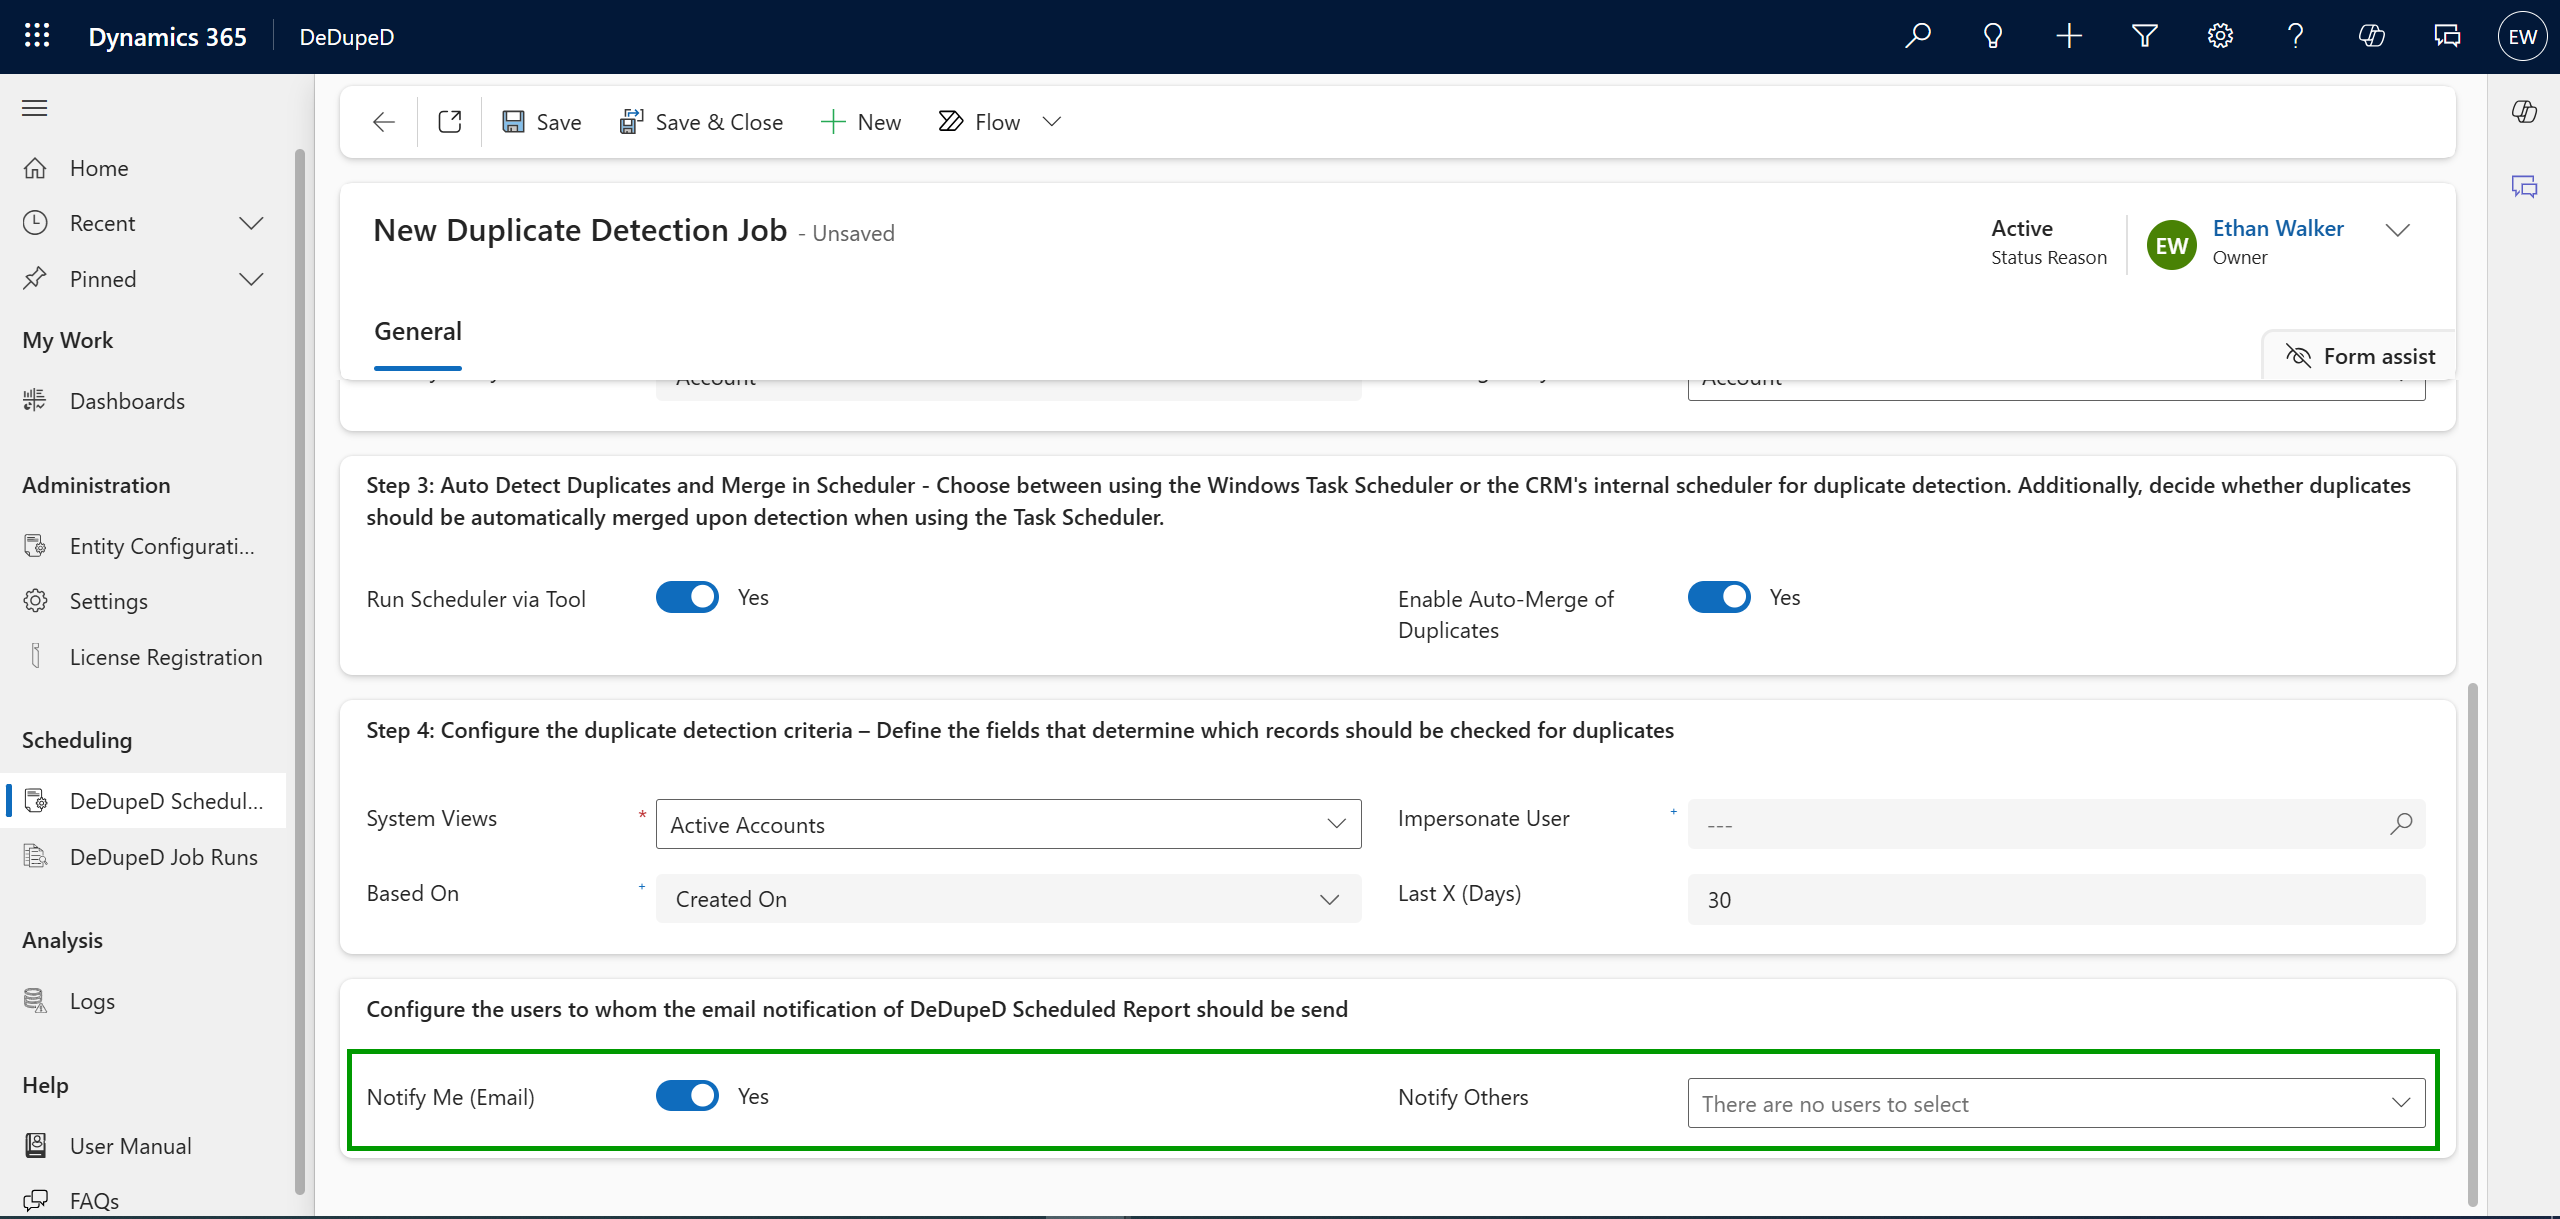Open Ethan Walker owner link

coord(2278,228)
